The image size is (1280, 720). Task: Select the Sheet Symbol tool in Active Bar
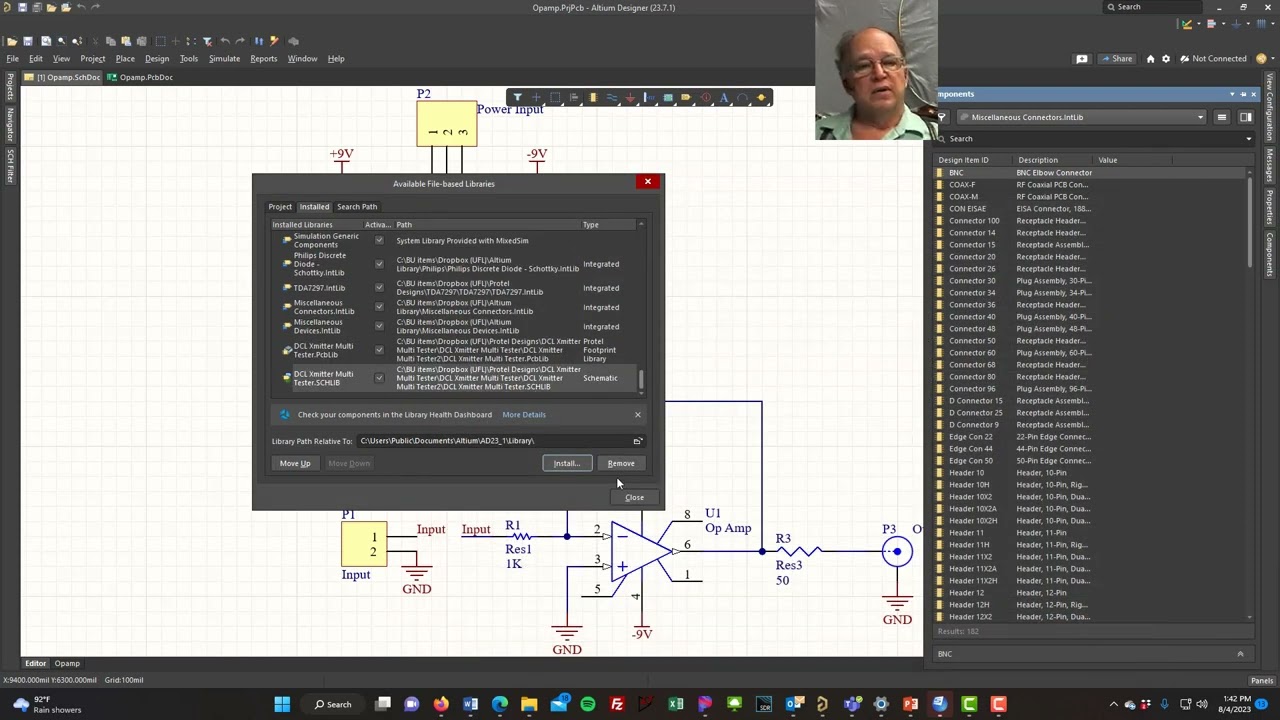click(x=668, y=98)
